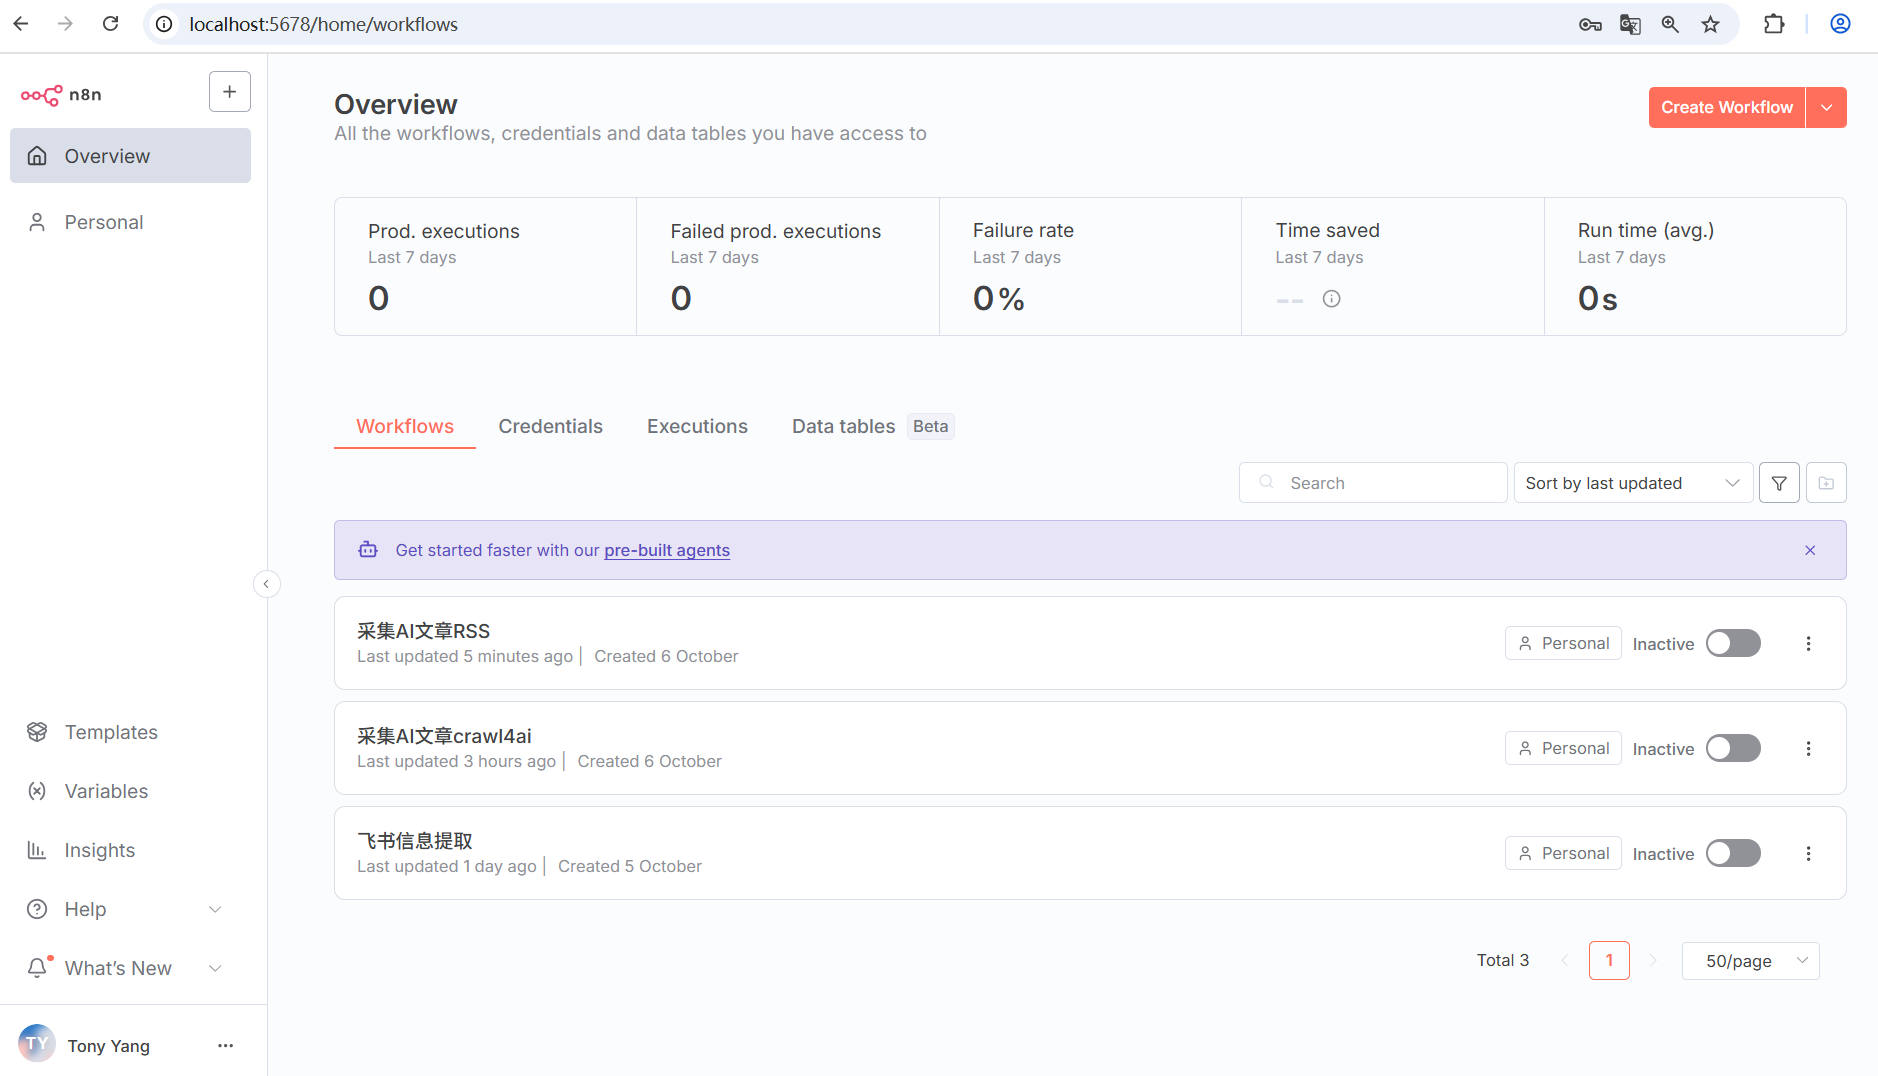Viewport: 1878px width, 1076px height.
Task: Turn on the 飞书信息提取 workflow toggle
Action: pos(1733,853)
